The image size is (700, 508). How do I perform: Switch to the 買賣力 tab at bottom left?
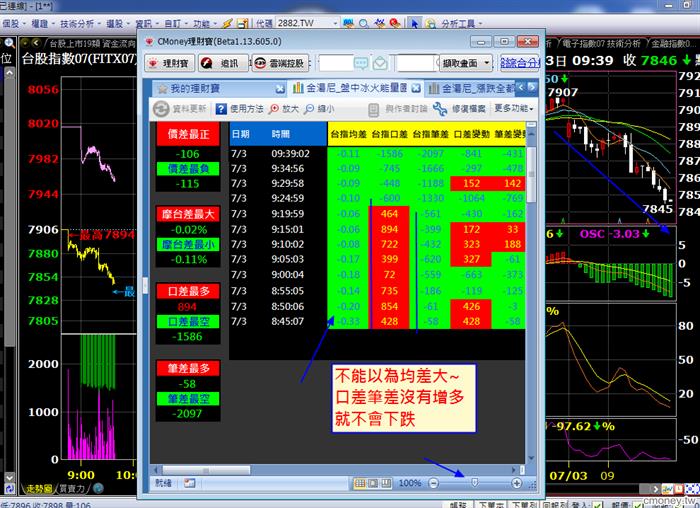tap(72, 489)
